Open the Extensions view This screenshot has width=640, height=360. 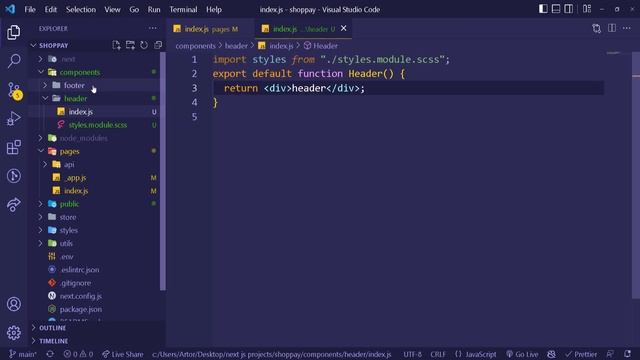13,147
